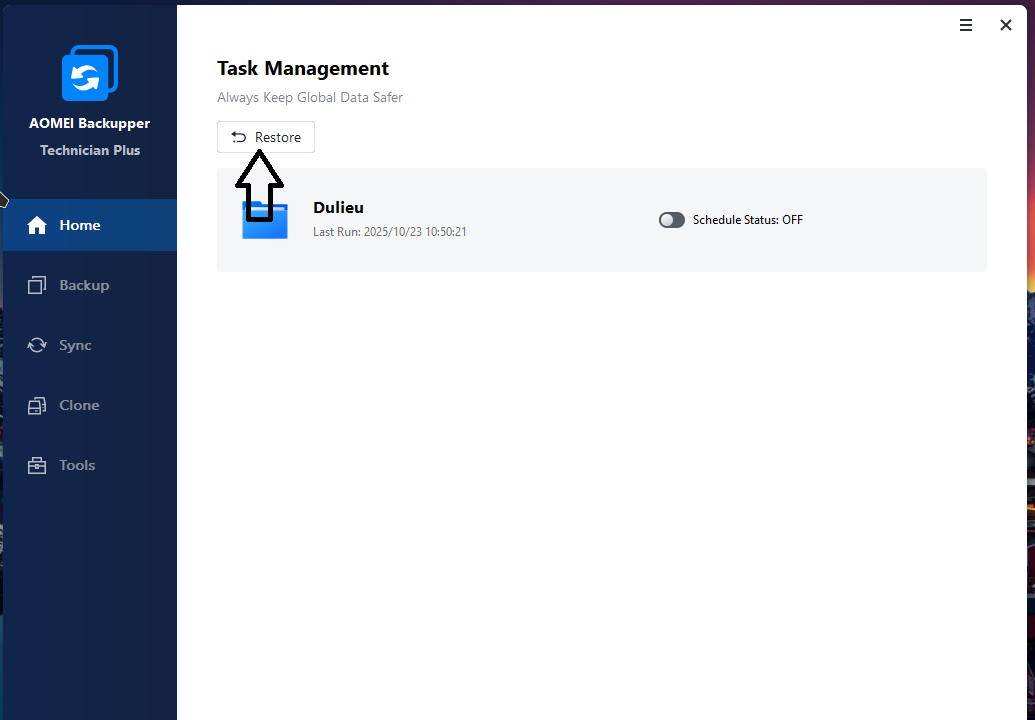Toggle the Schedule Status switch for Dulieu

671,220
